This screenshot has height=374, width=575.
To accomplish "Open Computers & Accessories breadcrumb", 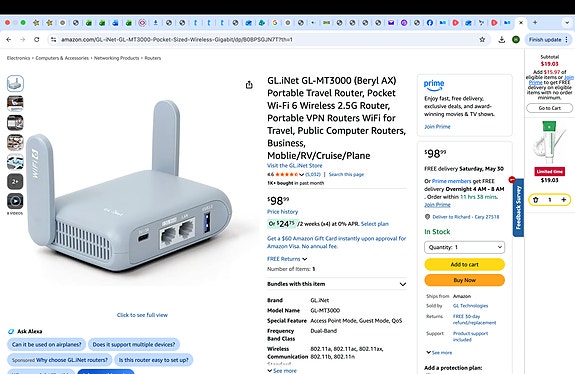I will (62, 58).
